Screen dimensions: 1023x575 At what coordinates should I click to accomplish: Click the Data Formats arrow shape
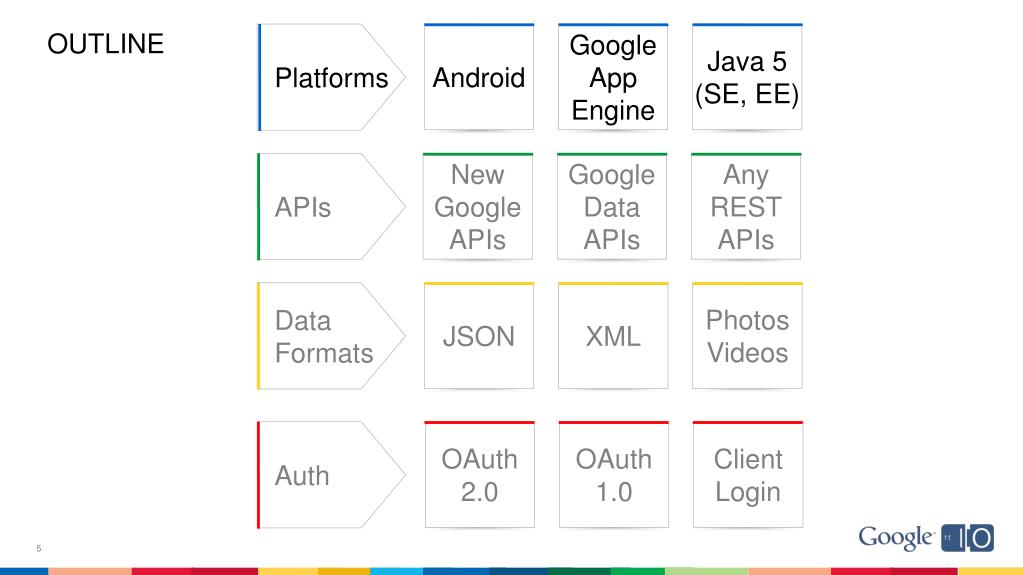click(x=331, y=335)
